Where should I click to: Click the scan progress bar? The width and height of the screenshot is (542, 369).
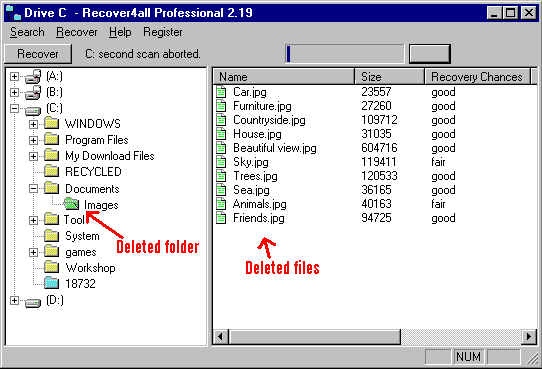345,54
